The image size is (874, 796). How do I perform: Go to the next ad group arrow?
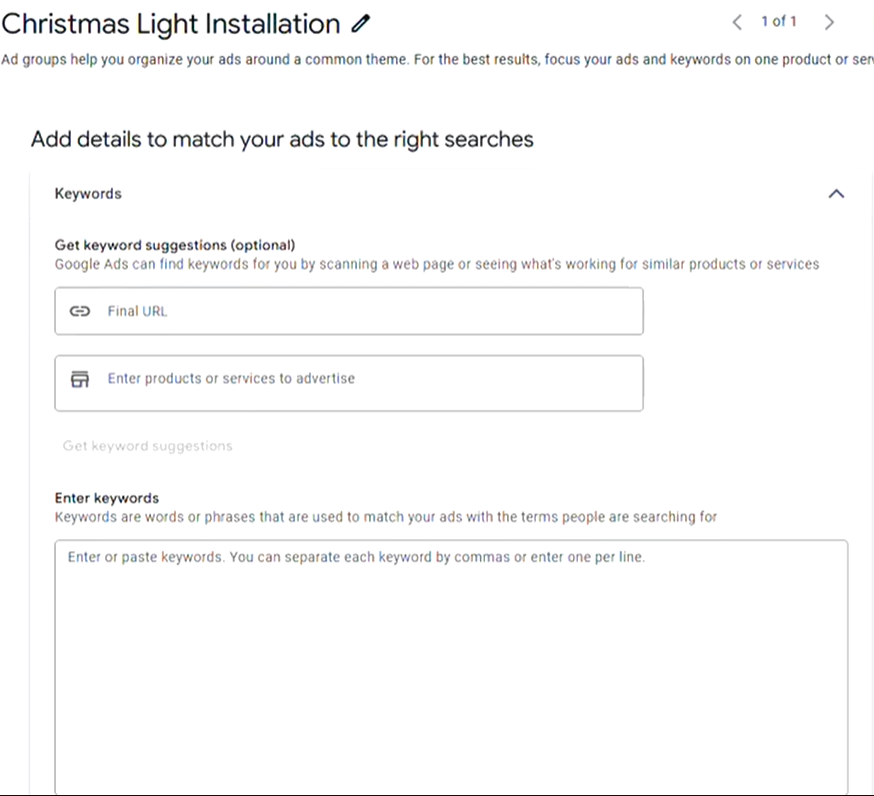(x=829, y=22)
